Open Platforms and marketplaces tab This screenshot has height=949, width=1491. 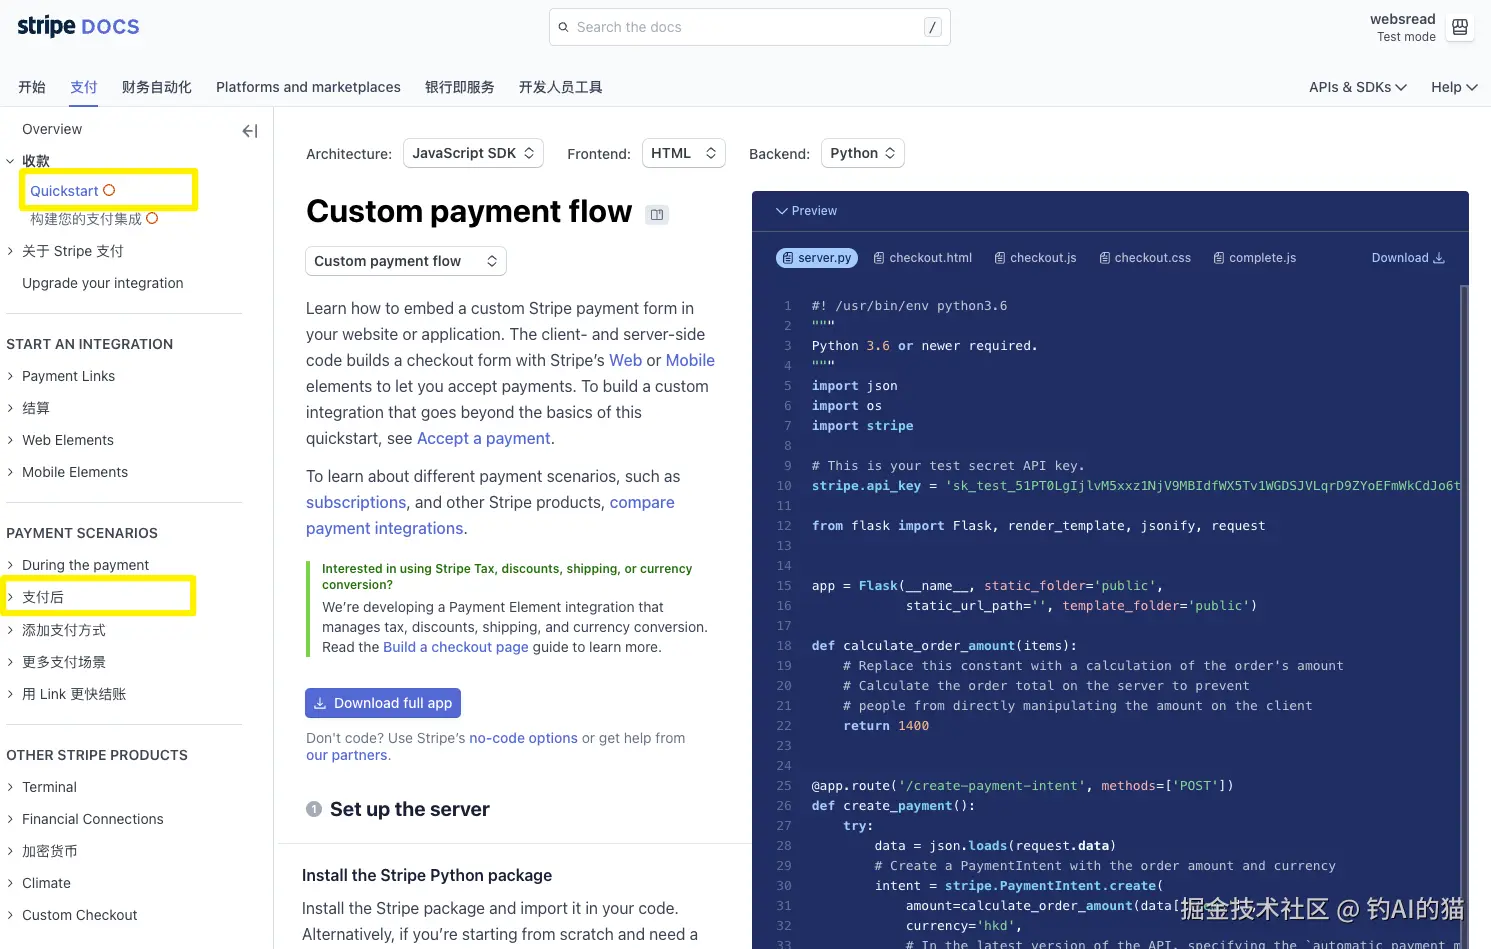tap(308, 87)
